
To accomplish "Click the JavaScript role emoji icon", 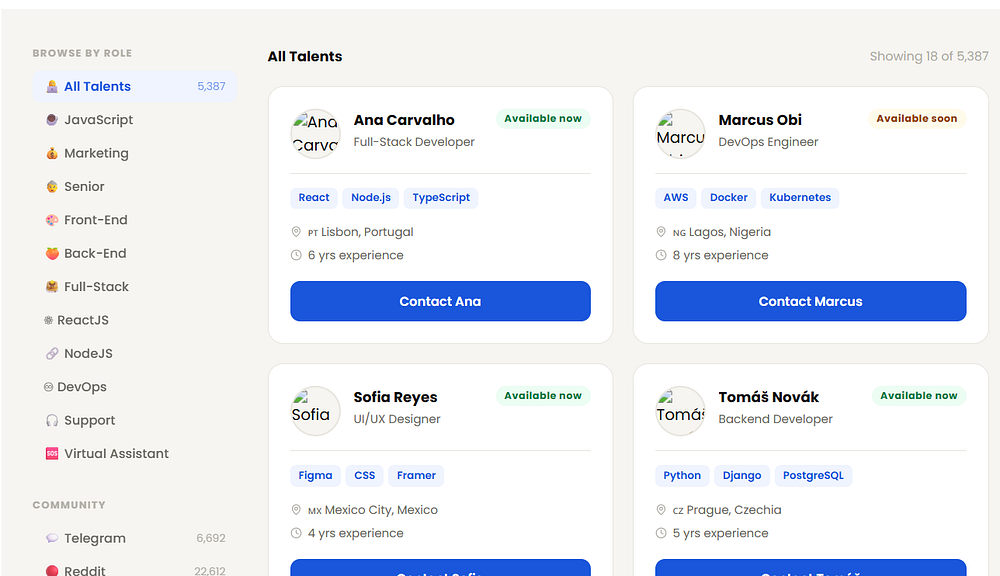I will pos(52,120).
